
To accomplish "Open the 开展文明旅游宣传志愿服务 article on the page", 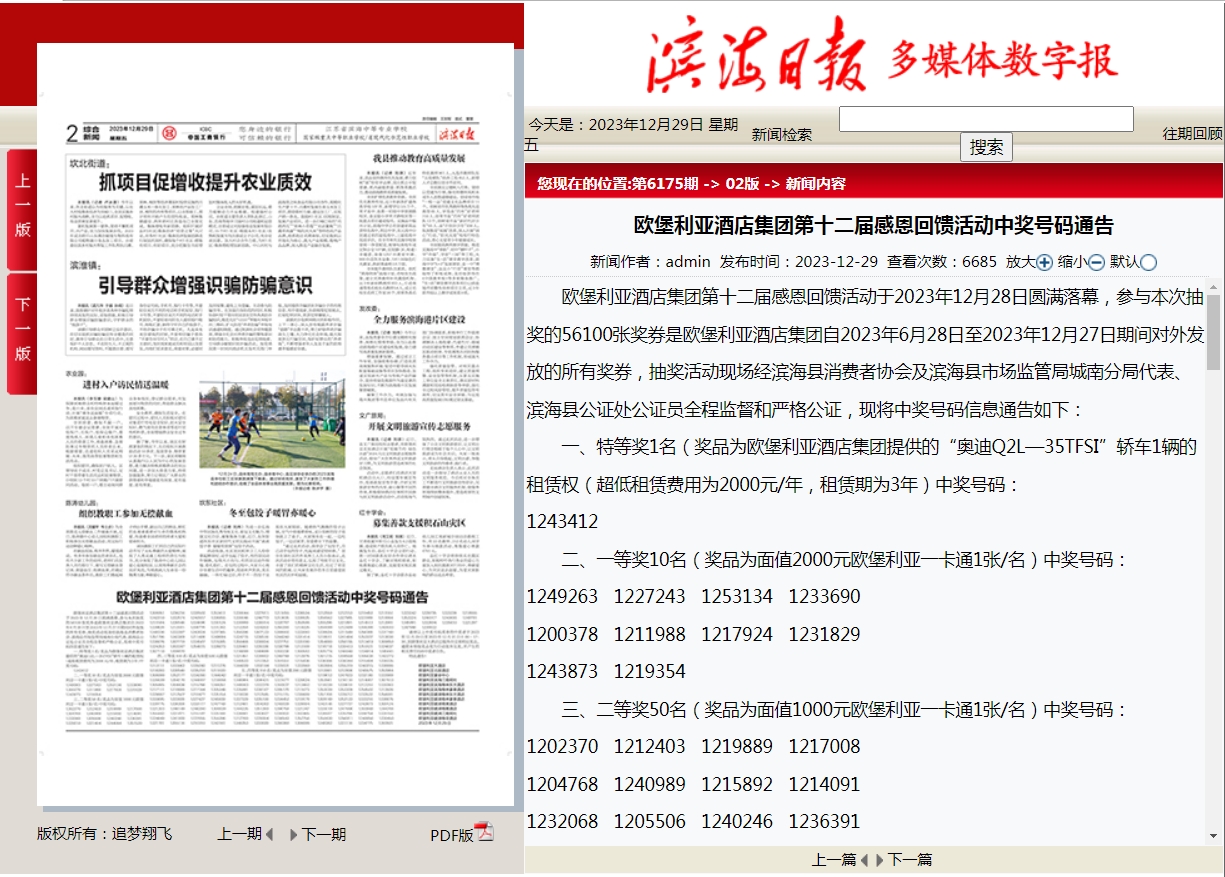I will click(x=421, y=426).
